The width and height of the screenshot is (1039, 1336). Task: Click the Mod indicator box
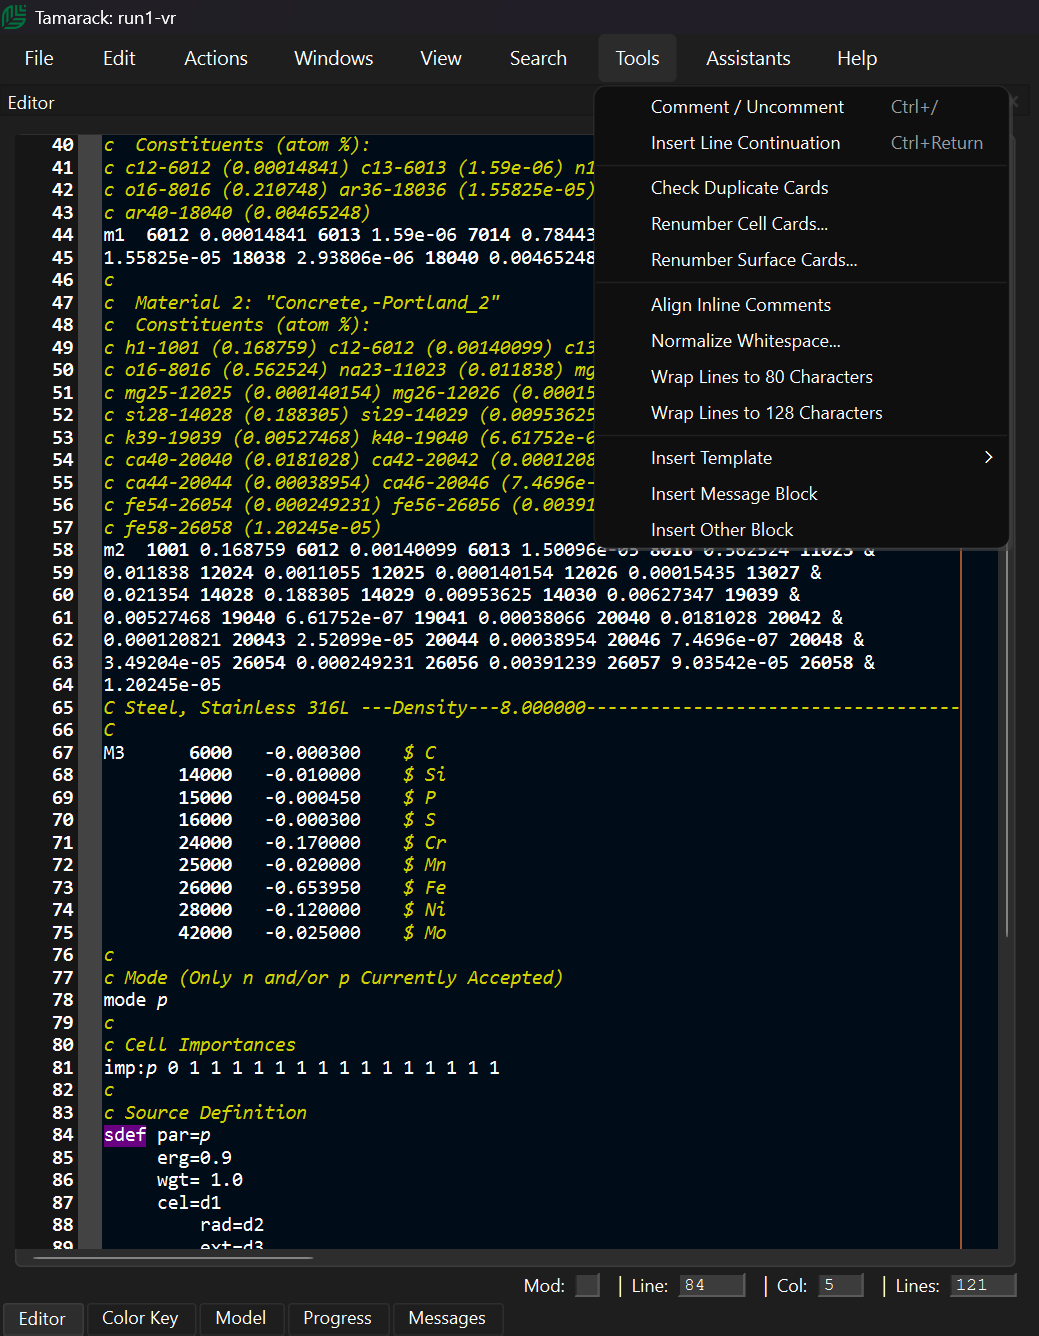tap(588, 1285)
